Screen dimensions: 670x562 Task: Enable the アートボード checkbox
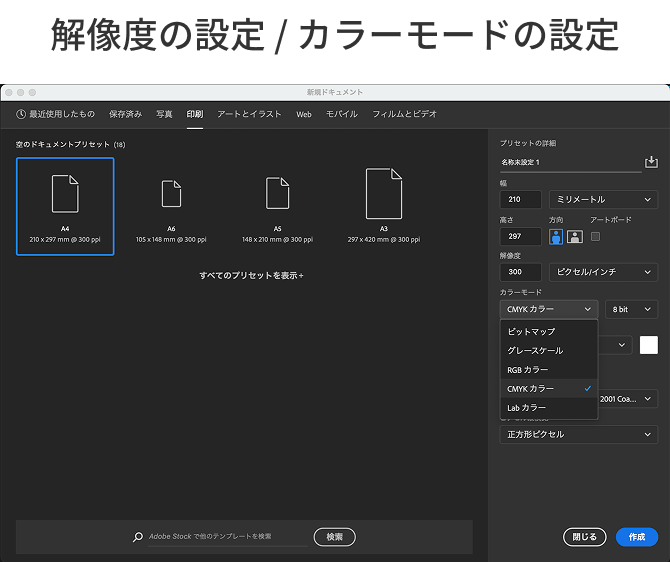(596, 237)
